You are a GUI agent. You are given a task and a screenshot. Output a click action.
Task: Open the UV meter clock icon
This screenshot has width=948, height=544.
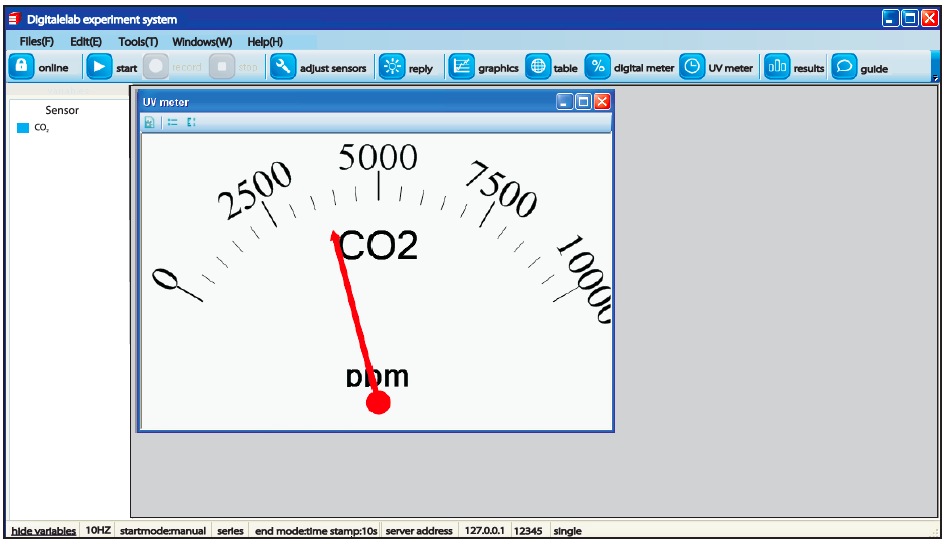692,67
